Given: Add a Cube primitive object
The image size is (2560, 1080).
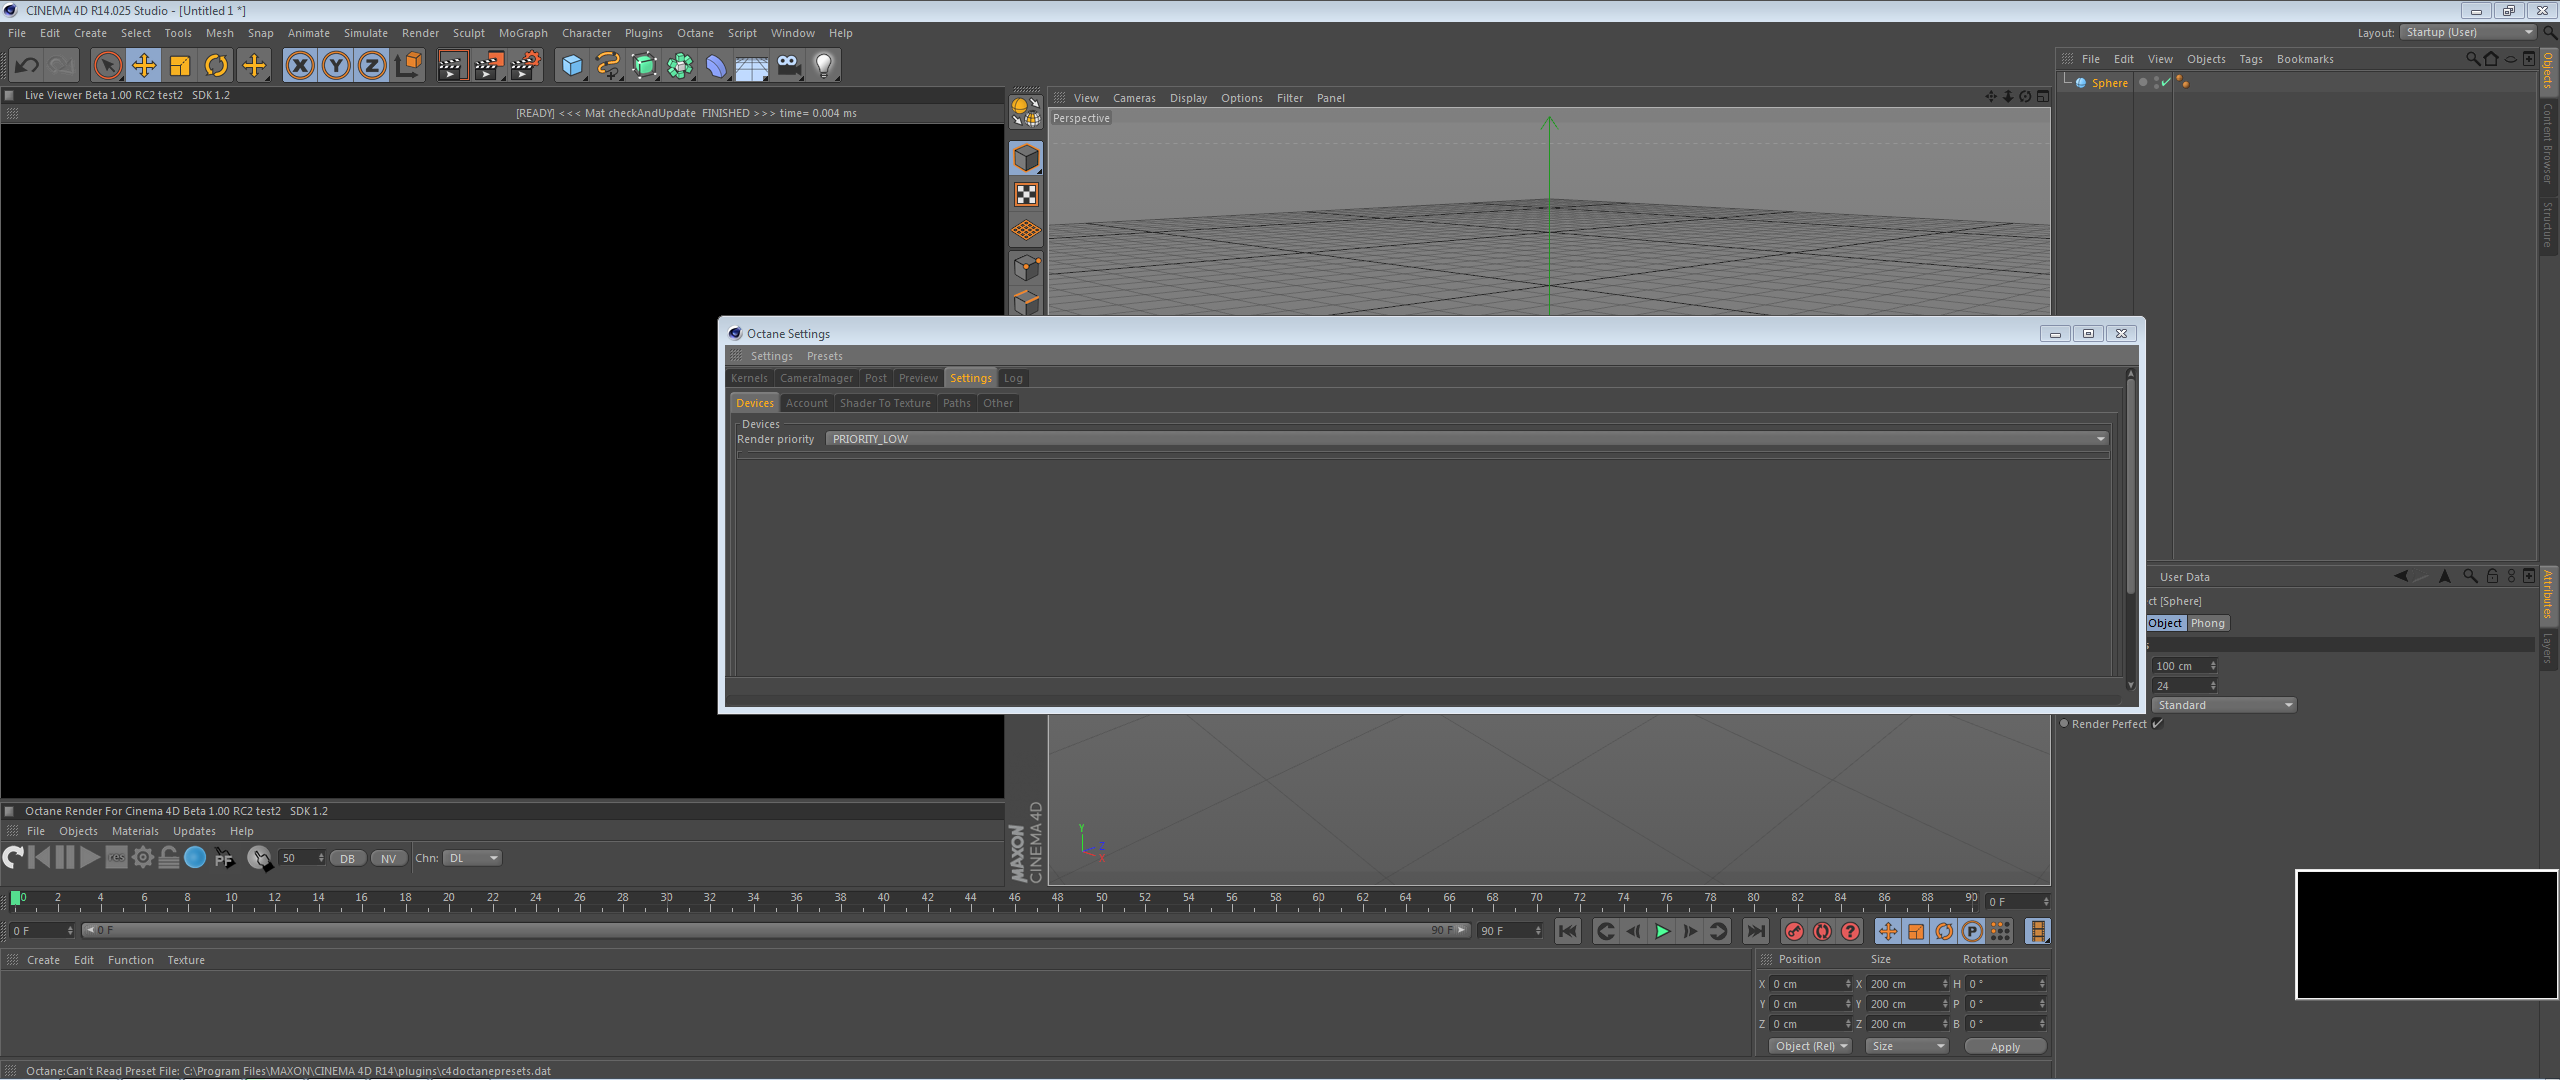Looking at the screenshot, I should tap(571, 66).
